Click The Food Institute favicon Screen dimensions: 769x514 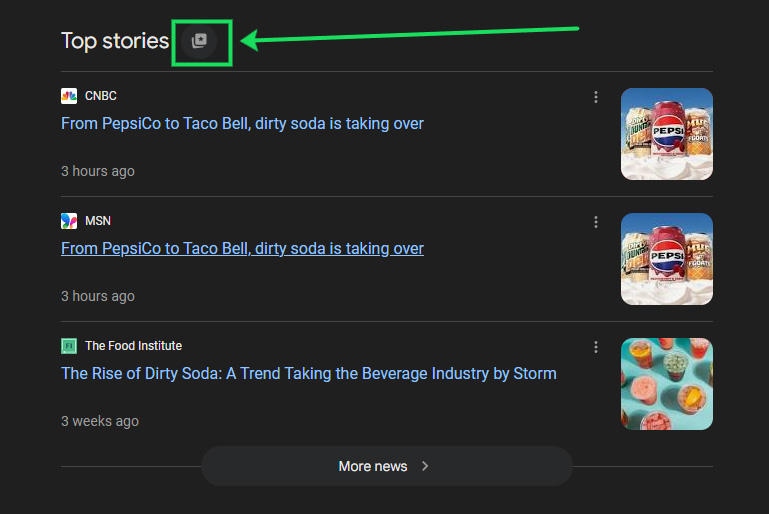pos(69,346)
